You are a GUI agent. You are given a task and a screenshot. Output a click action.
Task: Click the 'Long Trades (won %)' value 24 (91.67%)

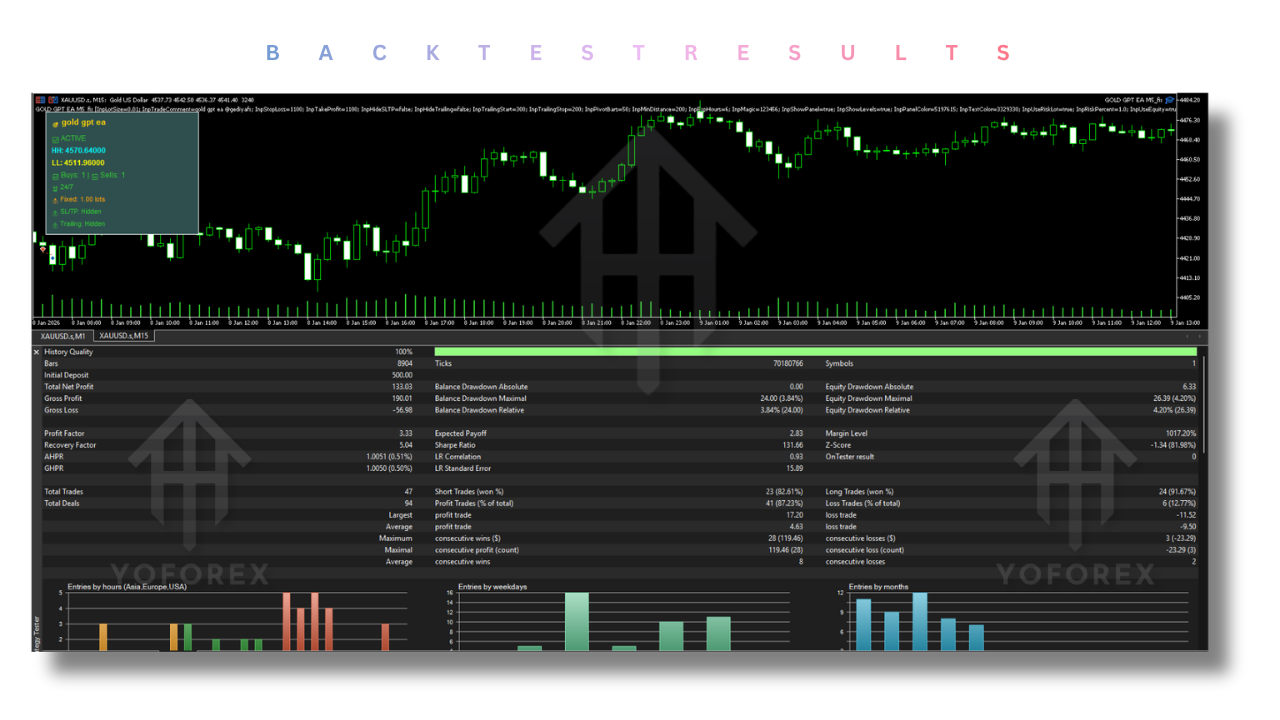[1176, 492]
